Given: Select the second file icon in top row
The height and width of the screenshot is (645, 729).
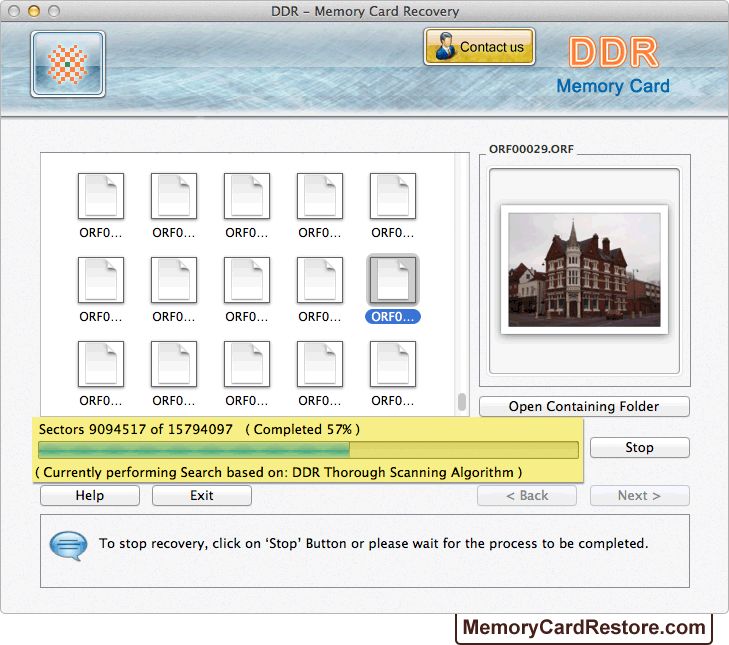Looking at the screenshot, I should point(174,196).
